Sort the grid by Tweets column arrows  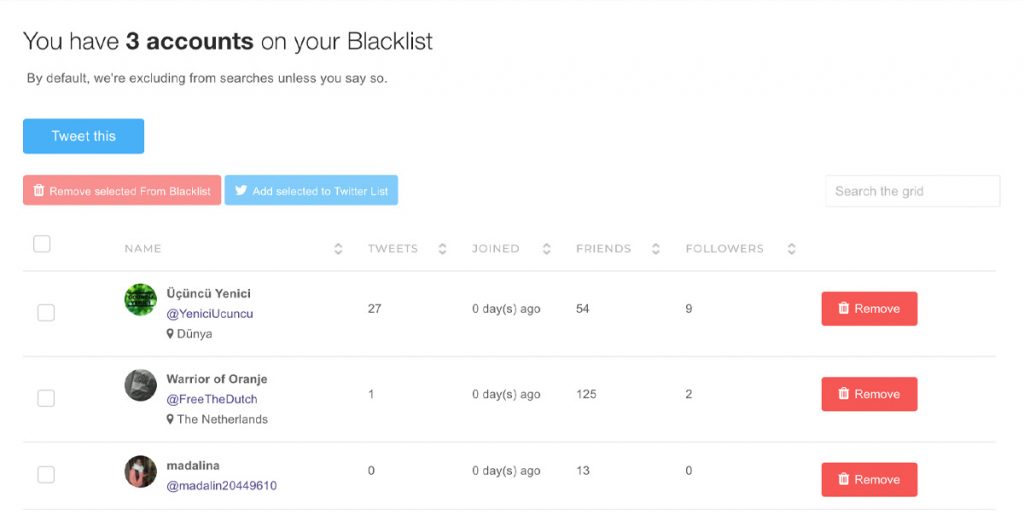[x=442, y=249]
